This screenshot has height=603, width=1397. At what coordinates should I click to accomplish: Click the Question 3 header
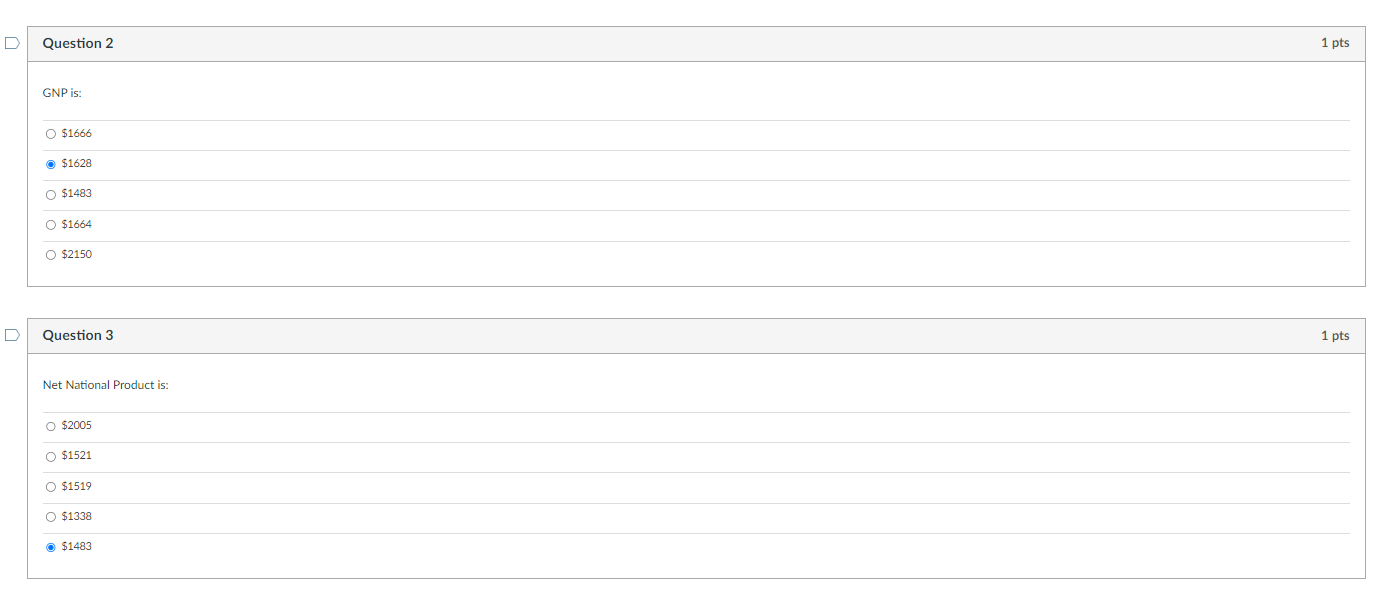(x=78, y=335)
